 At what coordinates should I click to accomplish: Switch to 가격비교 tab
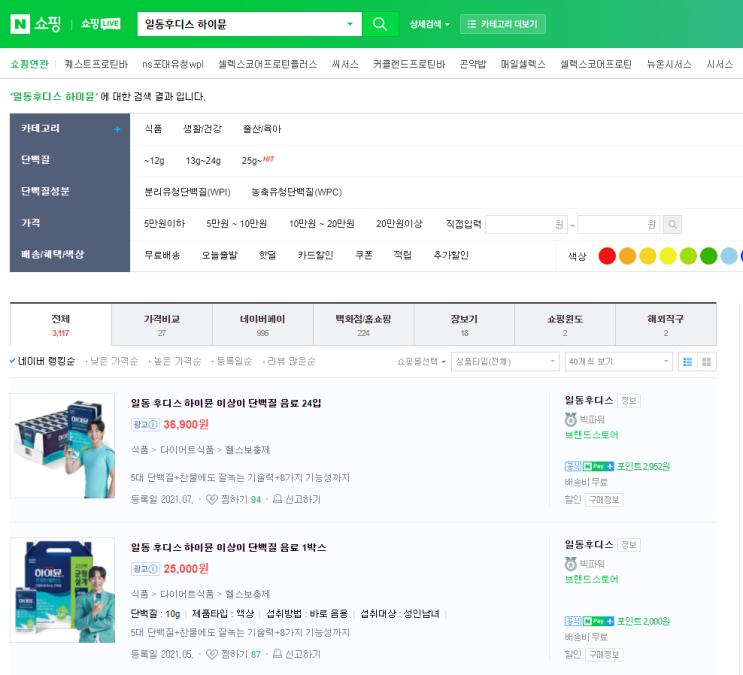(162, 325)
